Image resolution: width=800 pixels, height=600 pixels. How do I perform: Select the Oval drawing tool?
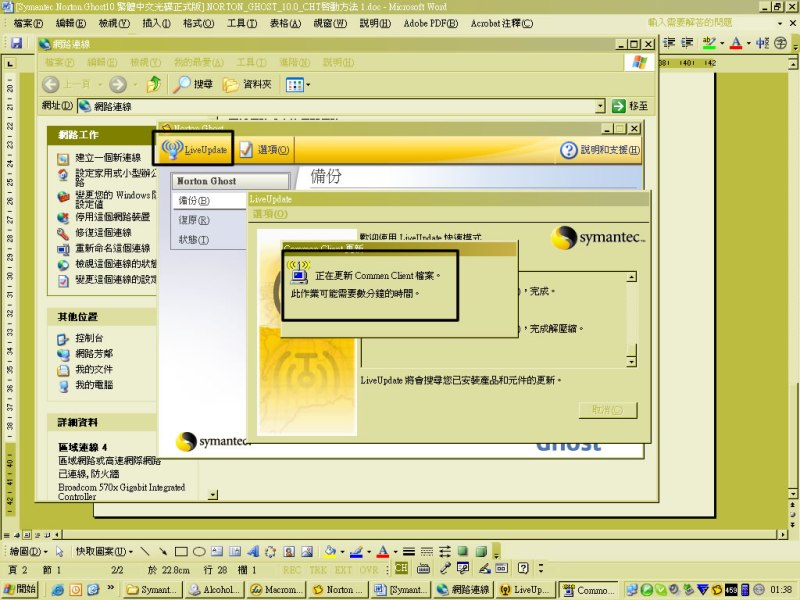tap(199, 552)
